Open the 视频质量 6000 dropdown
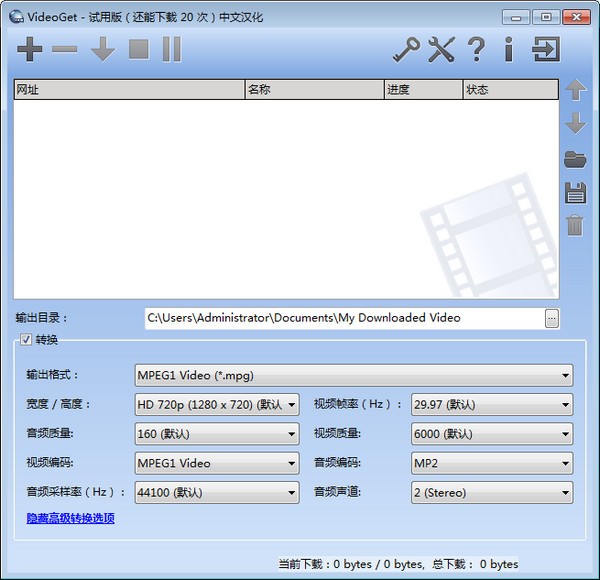Image resolution: width=600 pixels, height=580 pixels. point(492,434)
